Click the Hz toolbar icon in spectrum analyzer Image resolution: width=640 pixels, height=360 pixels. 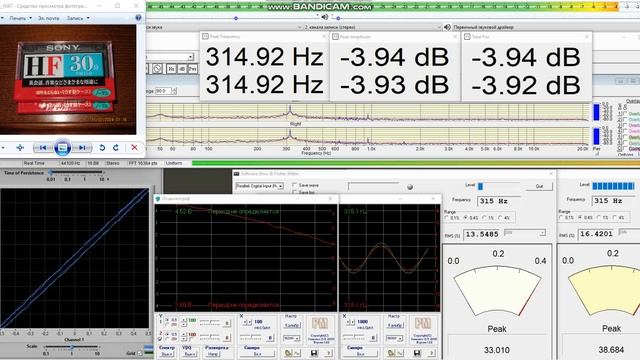click(x=171, y=69)
